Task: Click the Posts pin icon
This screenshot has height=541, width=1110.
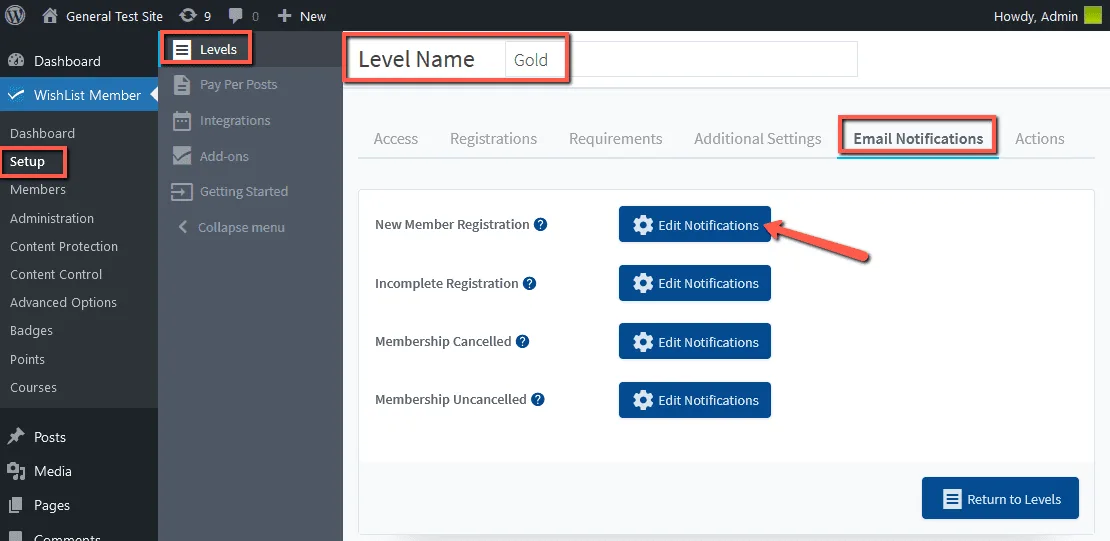Action: pos(16,437)
